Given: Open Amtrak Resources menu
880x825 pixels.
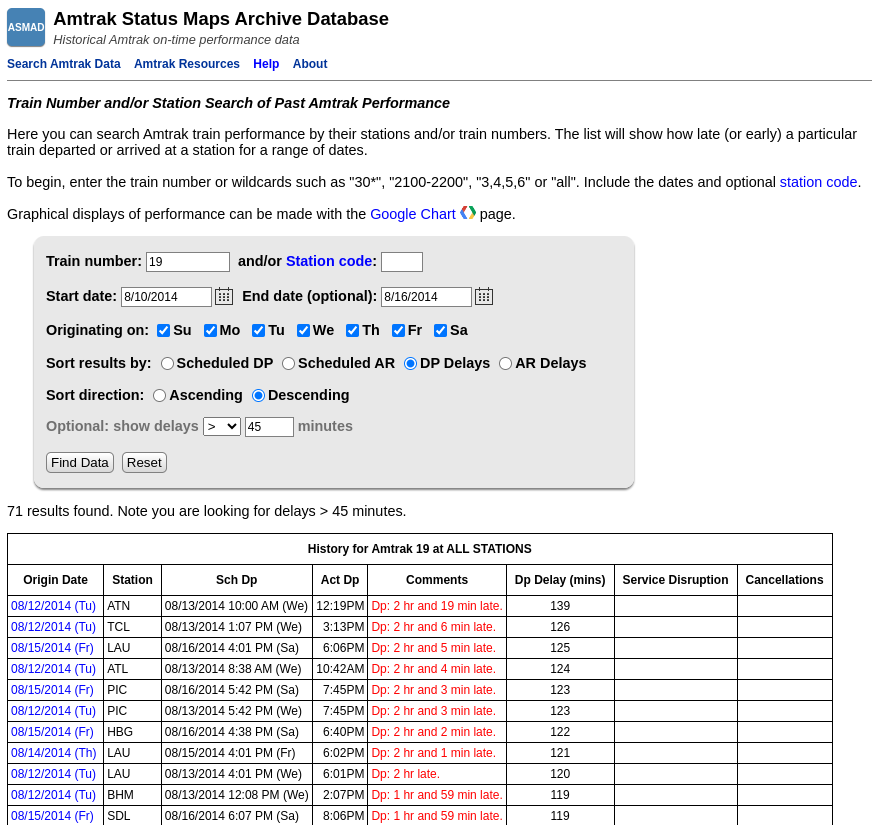Looking at the screenshot, I should pyautogui.click(x=187, y=64).
